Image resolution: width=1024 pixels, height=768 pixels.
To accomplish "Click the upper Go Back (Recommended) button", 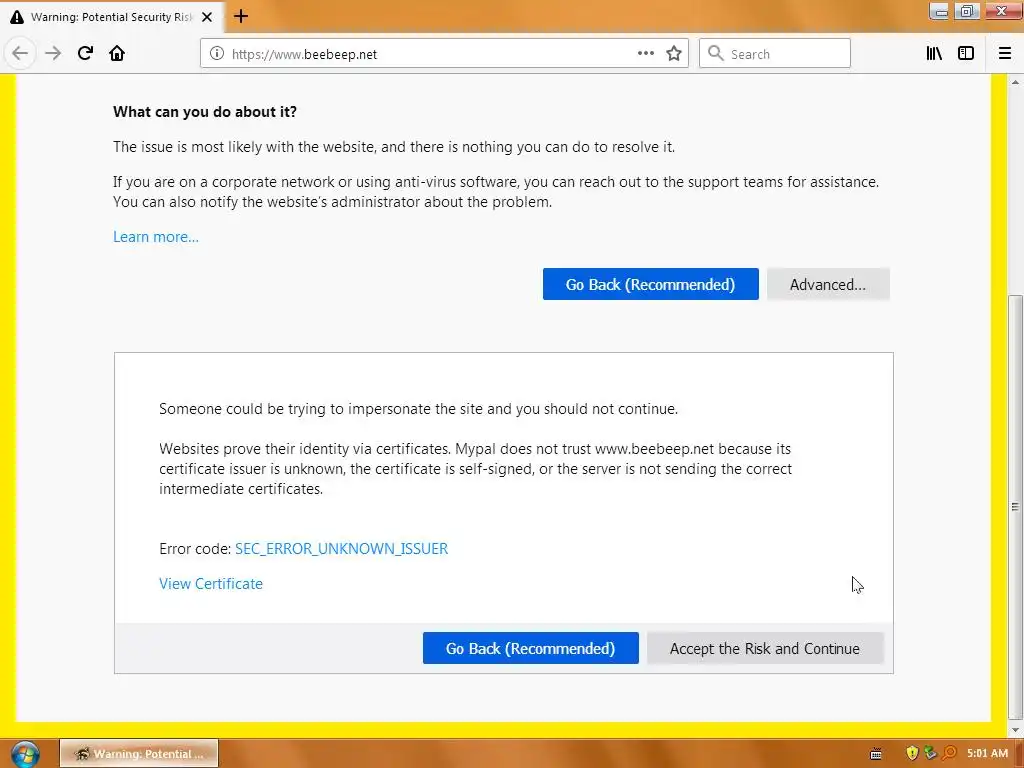I will click(x=650, y=284).
